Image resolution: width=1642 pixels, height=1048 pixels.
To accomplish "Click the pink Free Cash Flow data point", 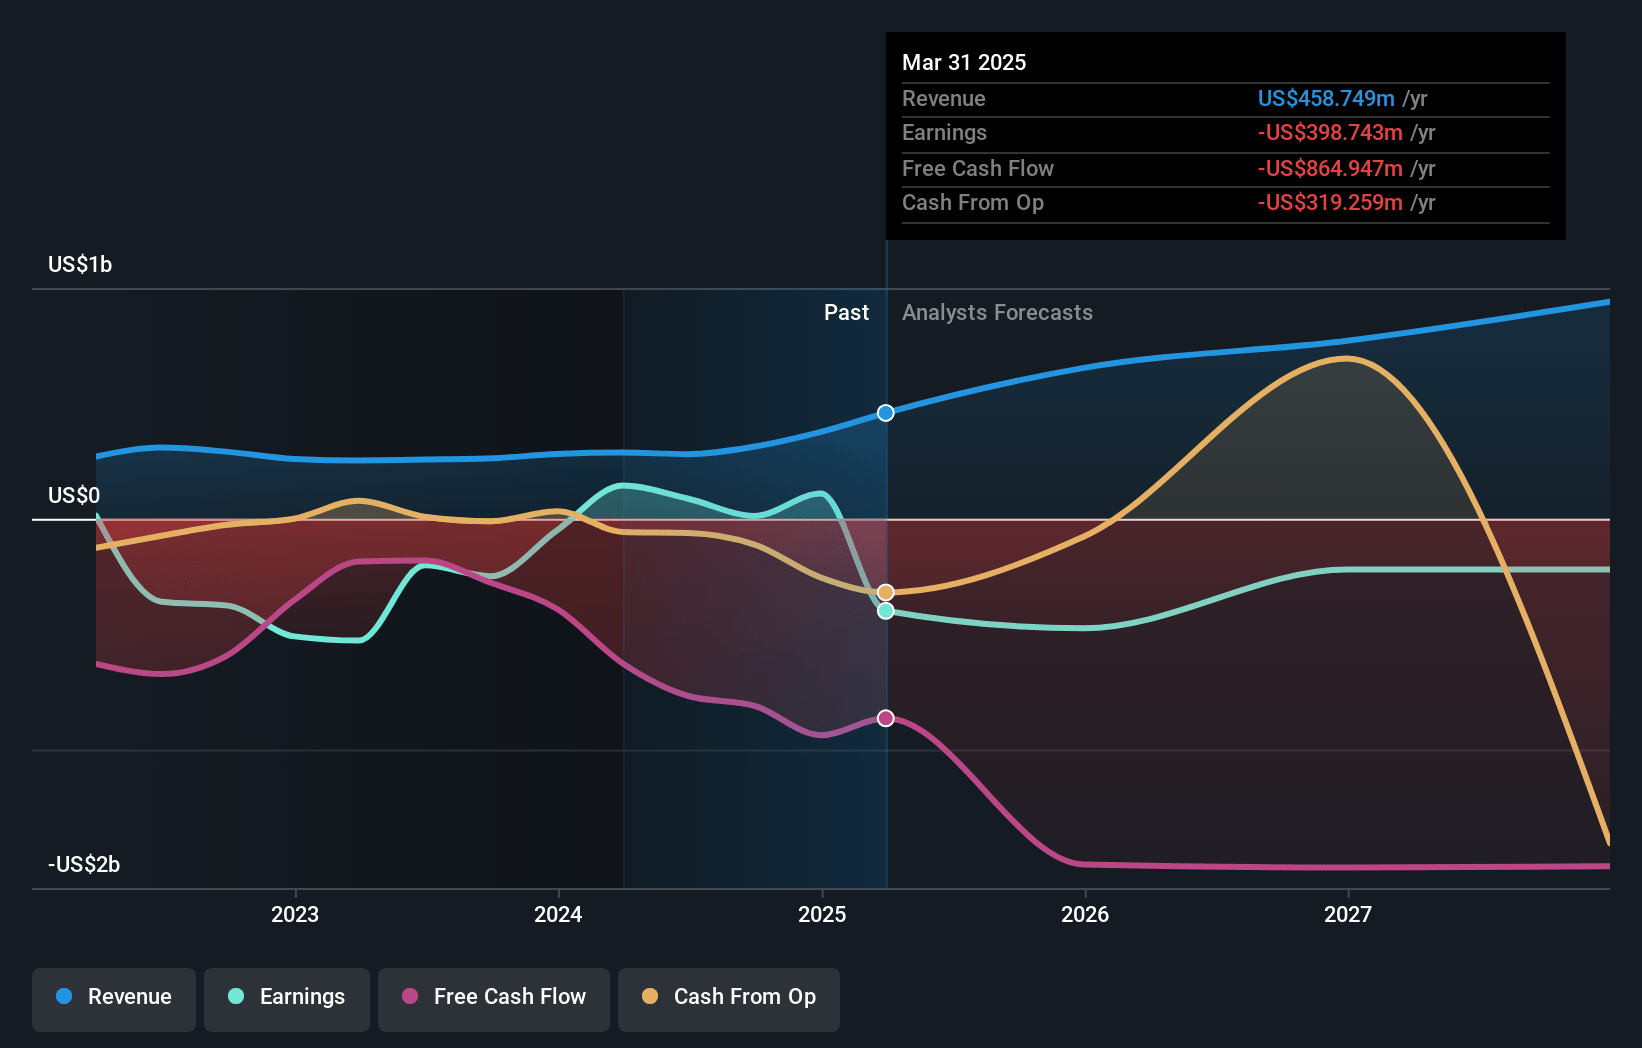I will [886, 718].
